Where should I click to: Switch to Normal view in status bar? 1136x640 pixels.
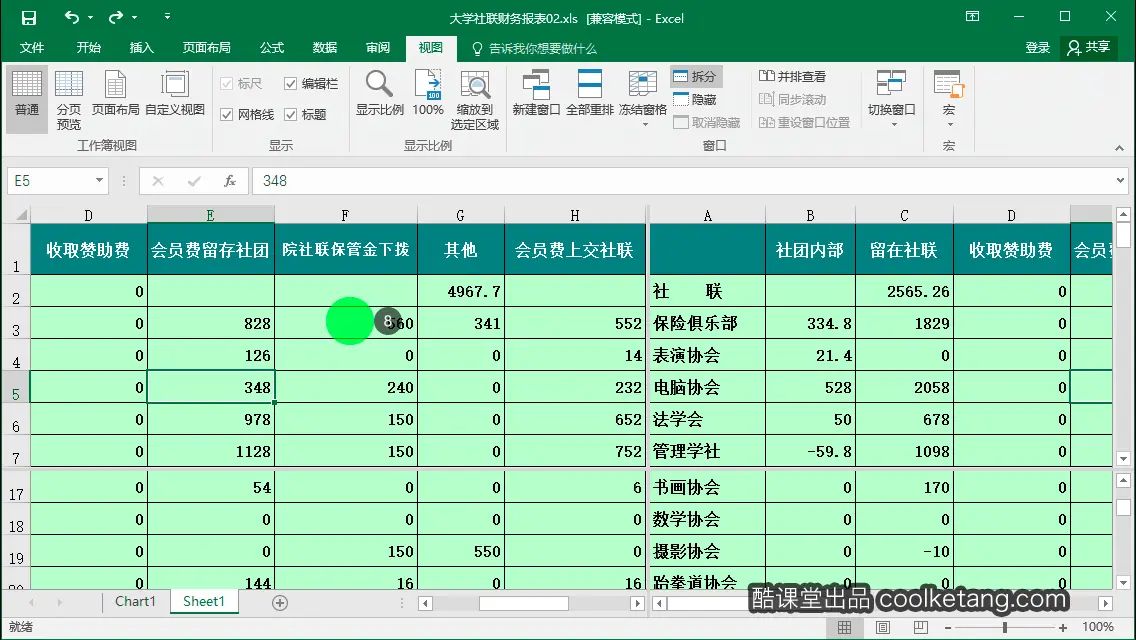tap(845, 628)
